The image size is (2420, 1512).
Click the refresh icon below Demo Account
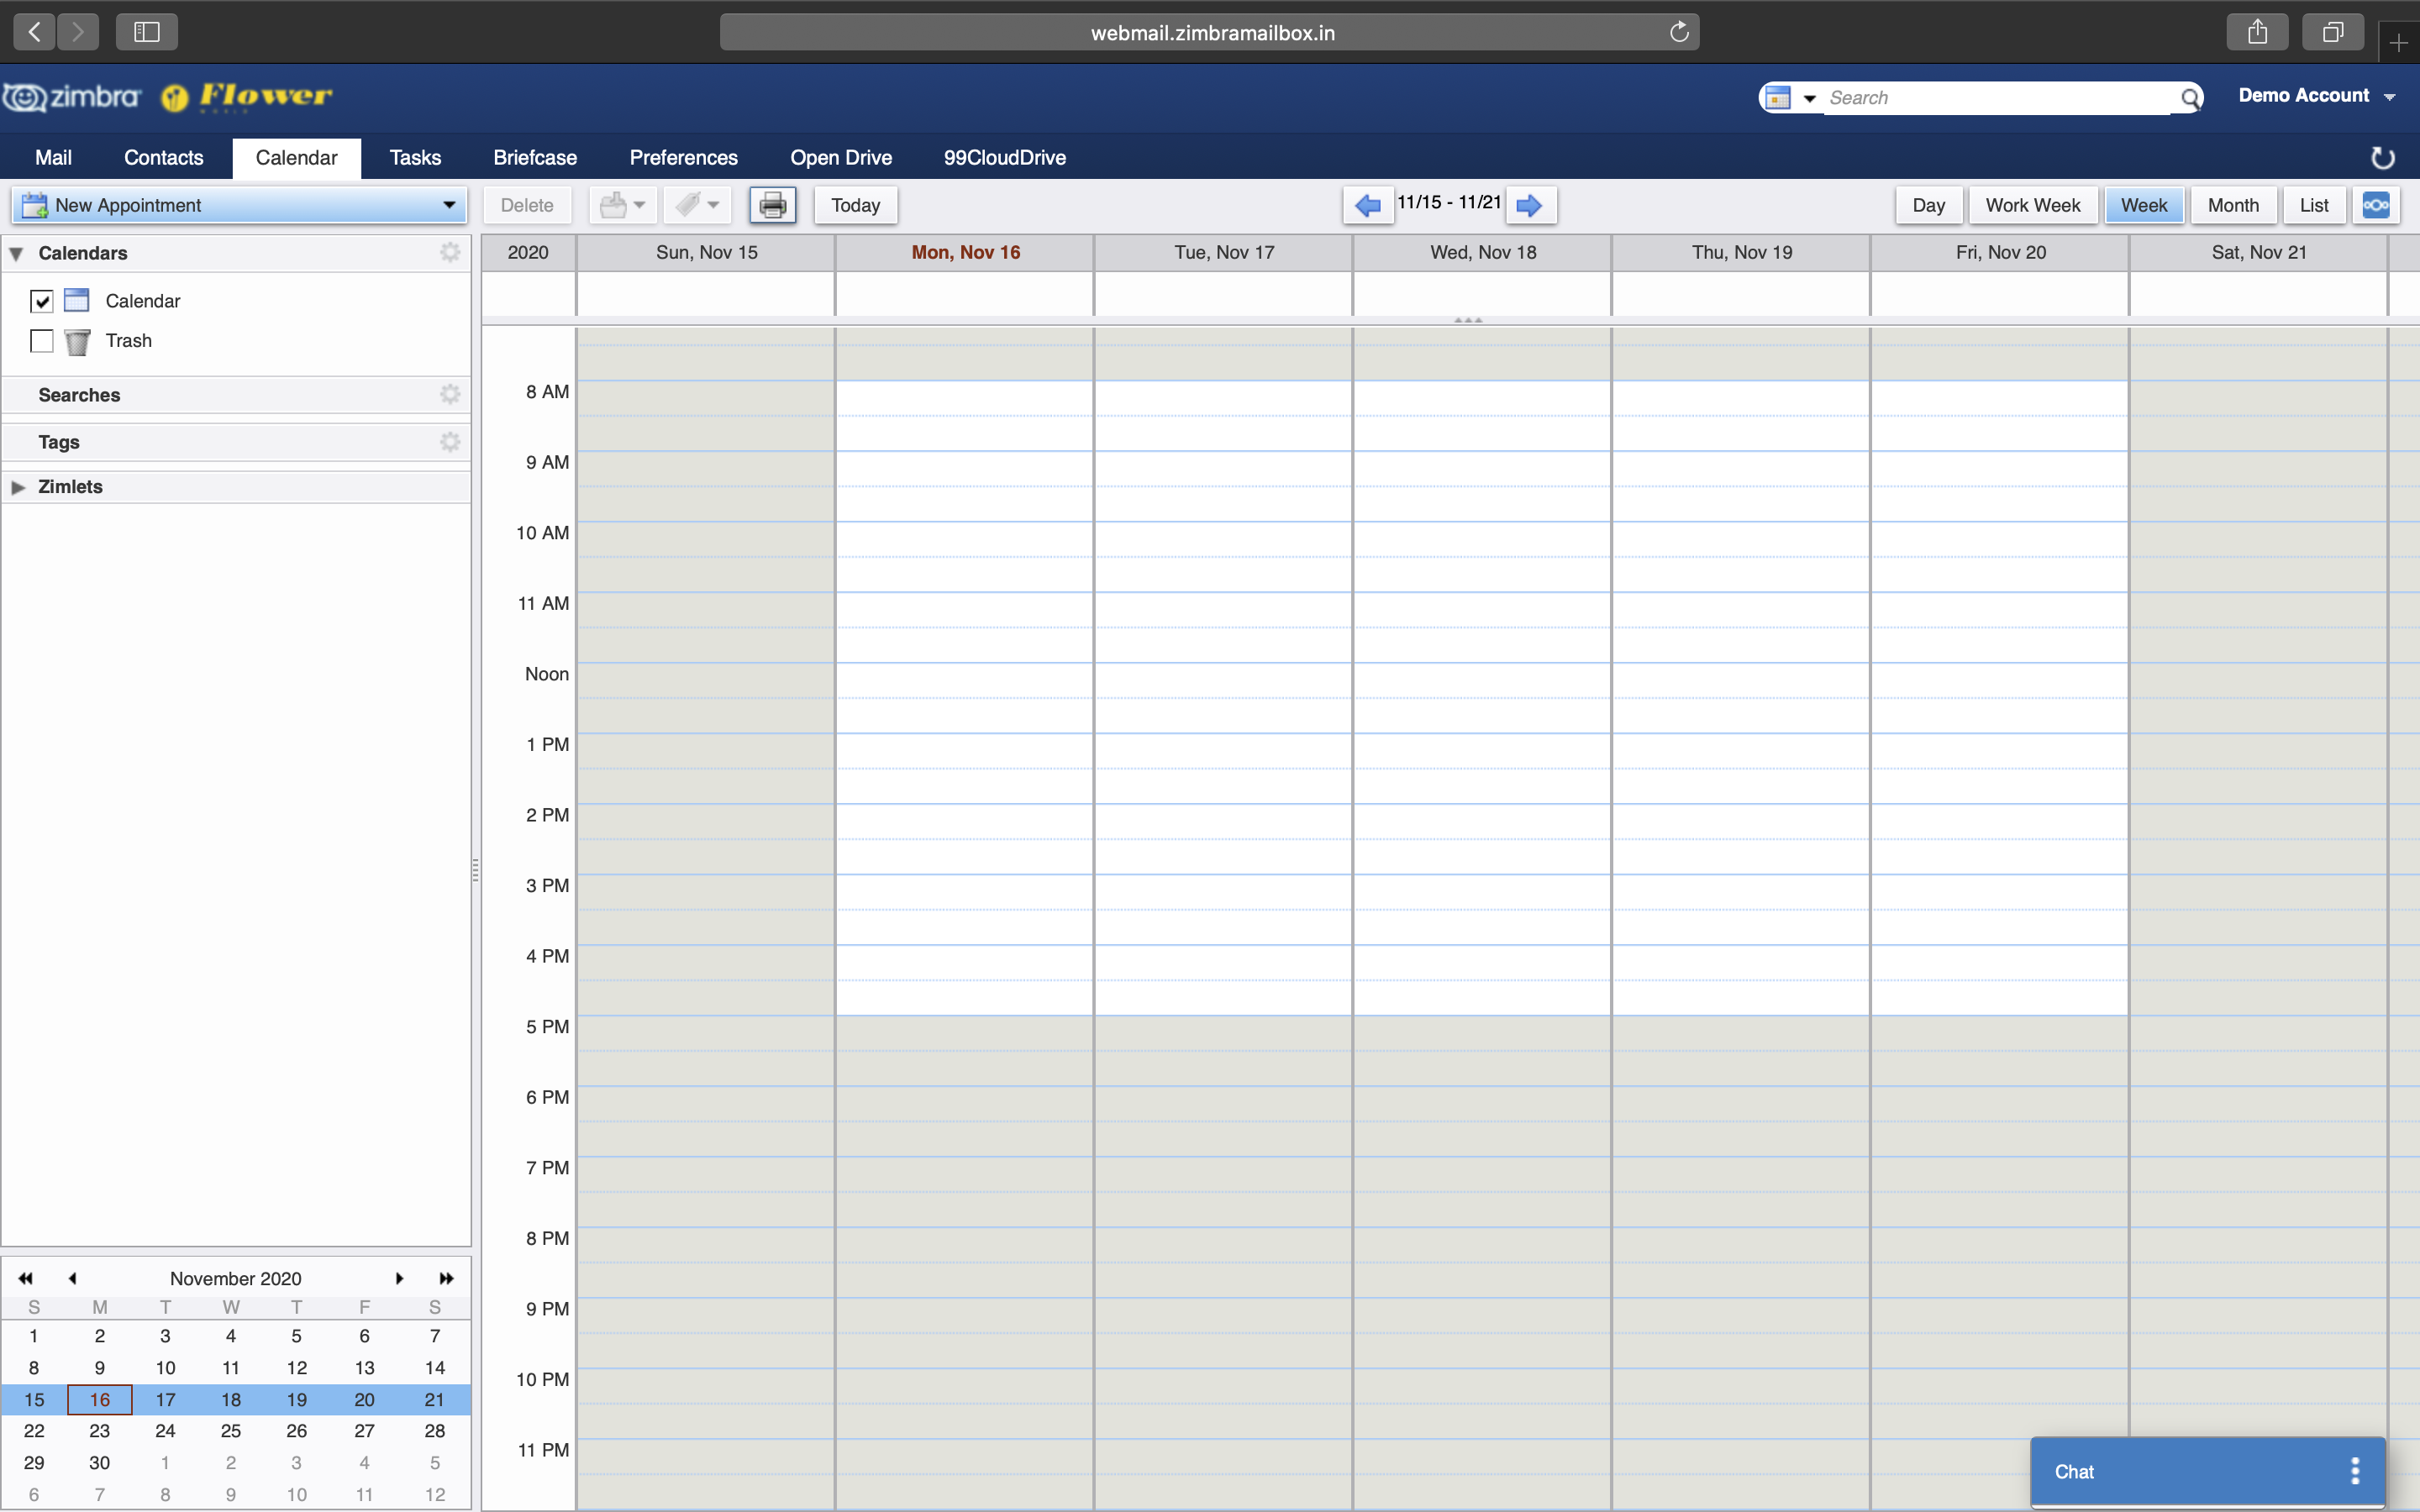click(2383, 158)
